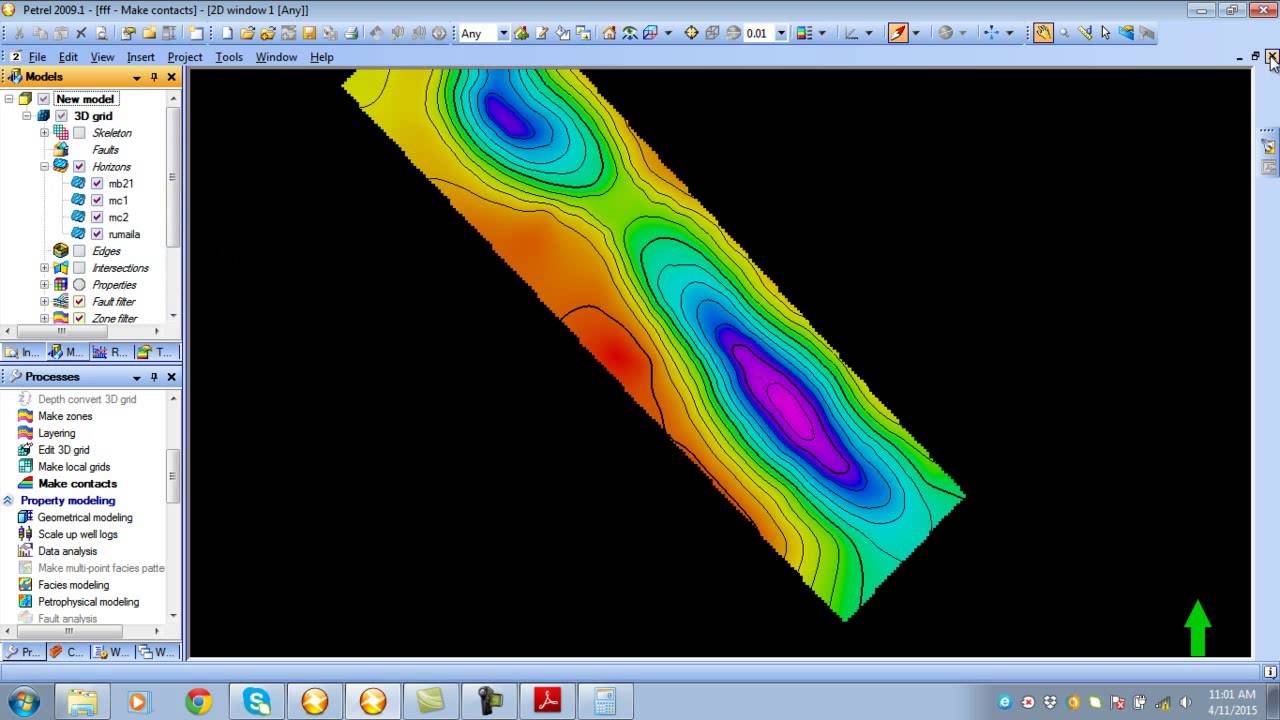Click the compass north arrow toolbar icon
This screenshot has width=1280, height=720.
[x=897, y=33]
